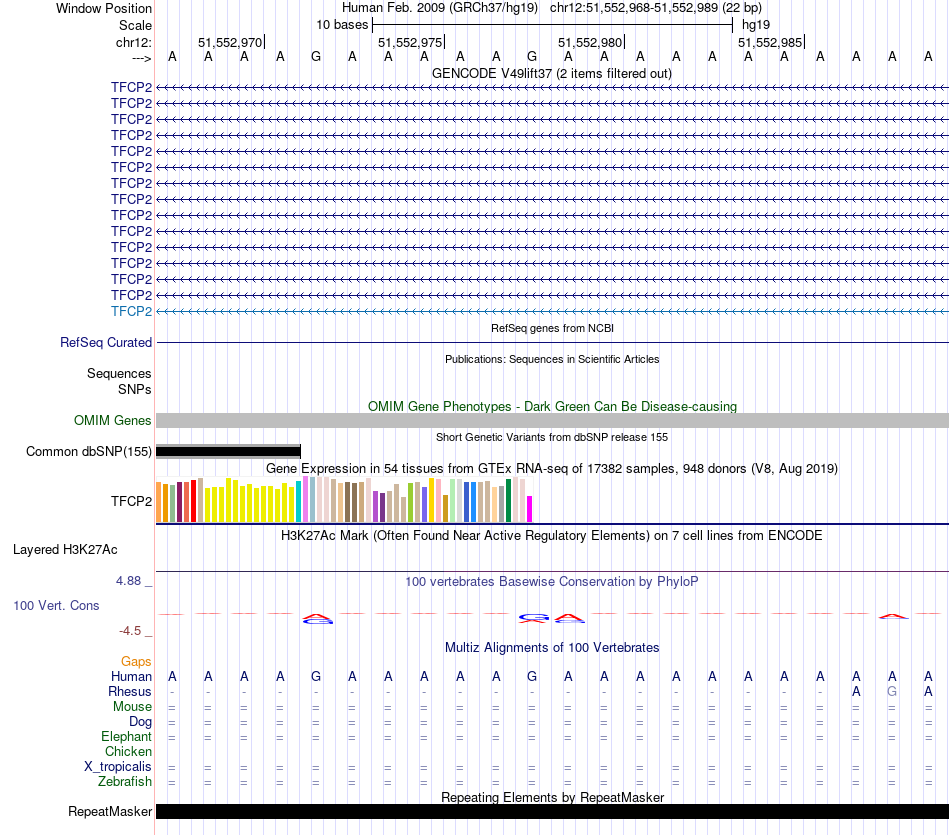Open the GTEx Gene Expression track title
The height and width of the screenshot is (835, 950).
tap(552, 468)
